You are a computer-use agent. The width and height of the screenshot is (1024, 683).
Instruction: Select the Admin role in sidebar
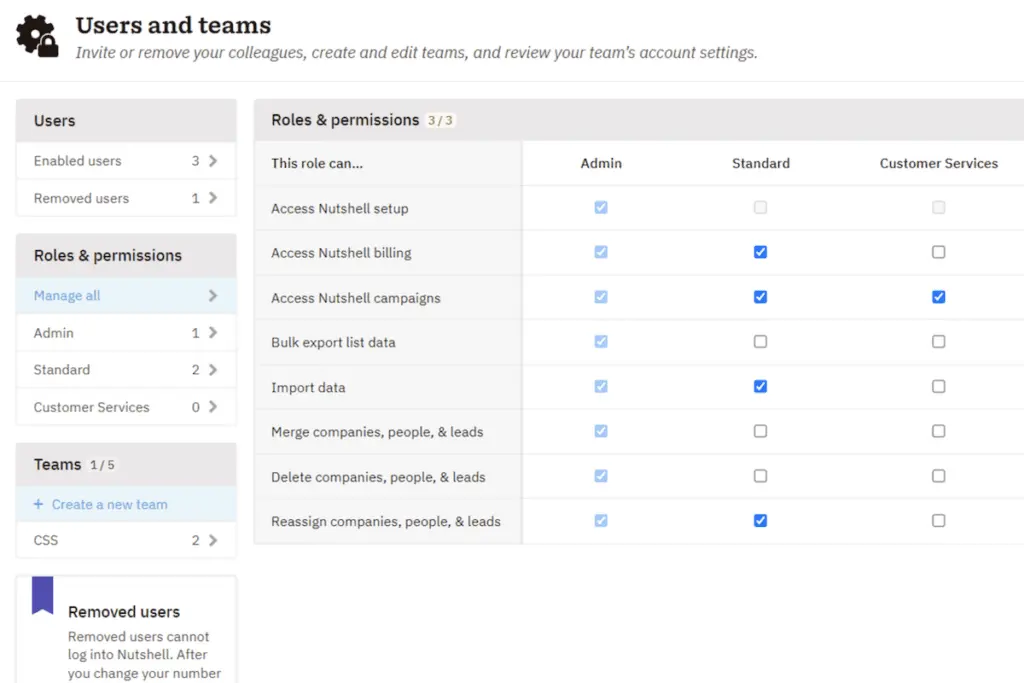click(x=126, y=333)
